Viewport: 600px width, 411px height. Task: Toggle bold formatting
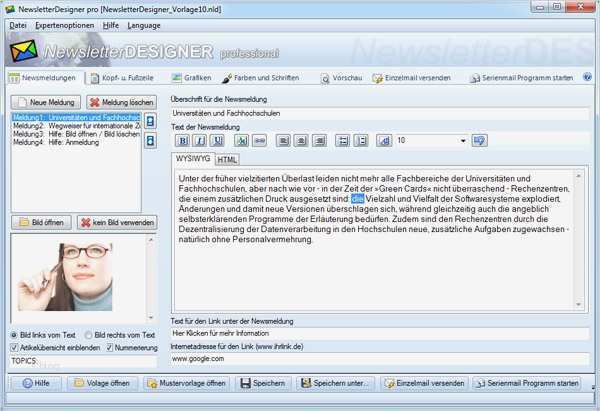183,140
